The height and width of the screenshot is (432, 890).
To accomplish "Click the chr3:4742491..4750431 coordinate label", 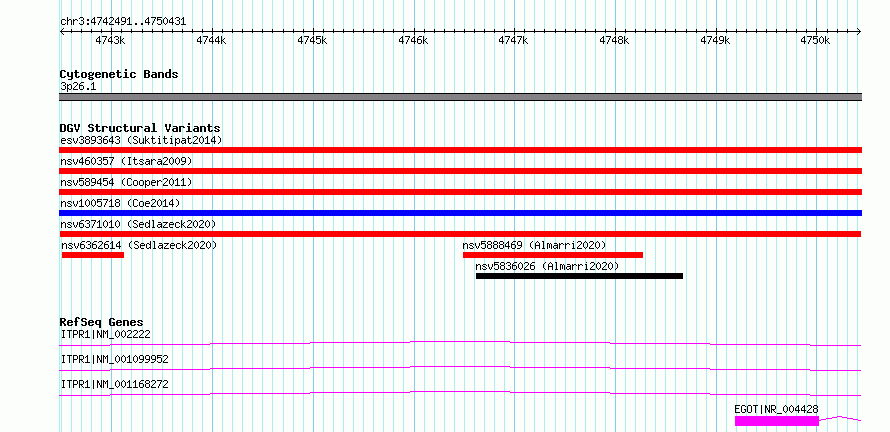I will point(123,22).
